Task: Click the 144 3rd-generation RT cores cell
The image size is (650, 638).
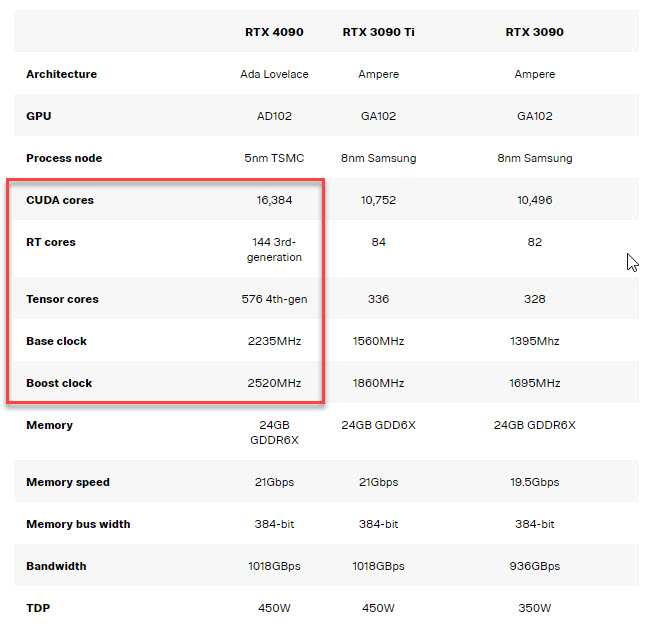Action: coord(274,249)
